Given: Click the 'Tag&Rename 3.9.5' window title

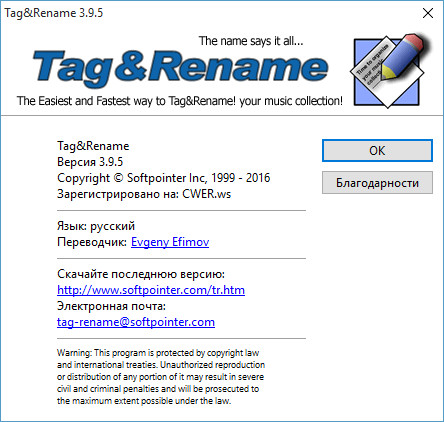Looking at the screenshot, I should 54,13.
